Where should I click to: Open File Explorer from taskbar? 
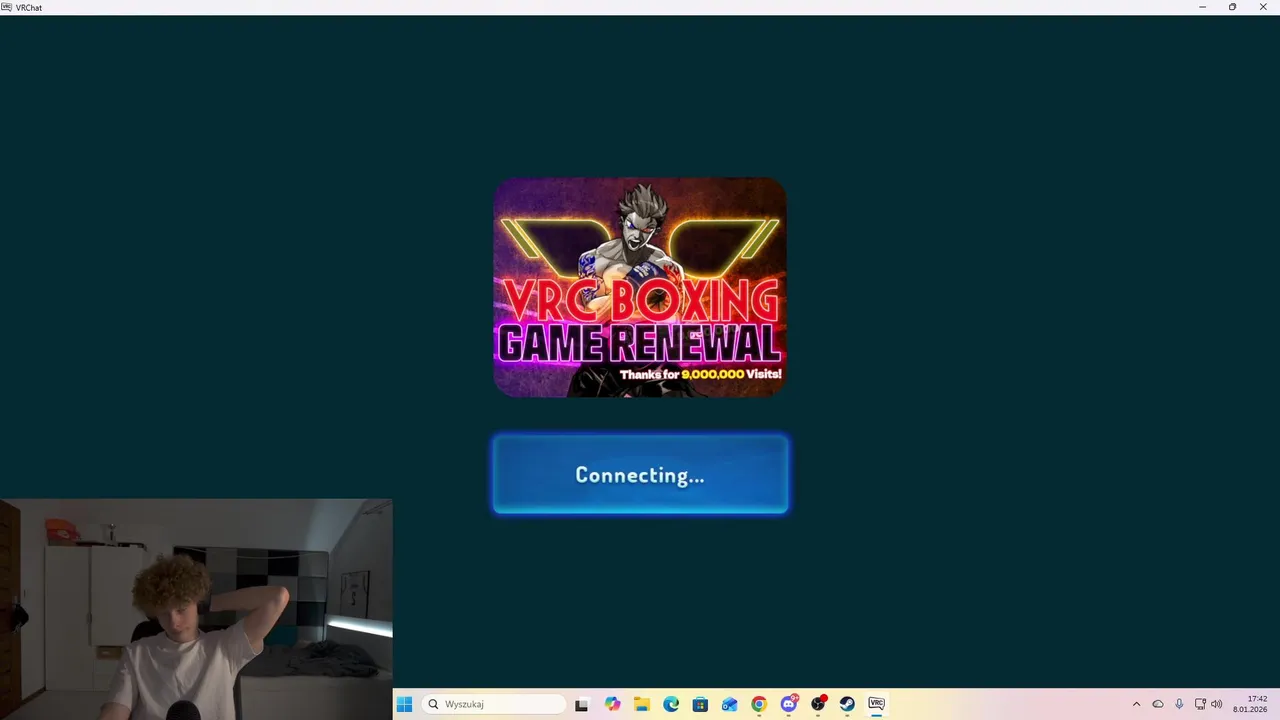point(641,704)
